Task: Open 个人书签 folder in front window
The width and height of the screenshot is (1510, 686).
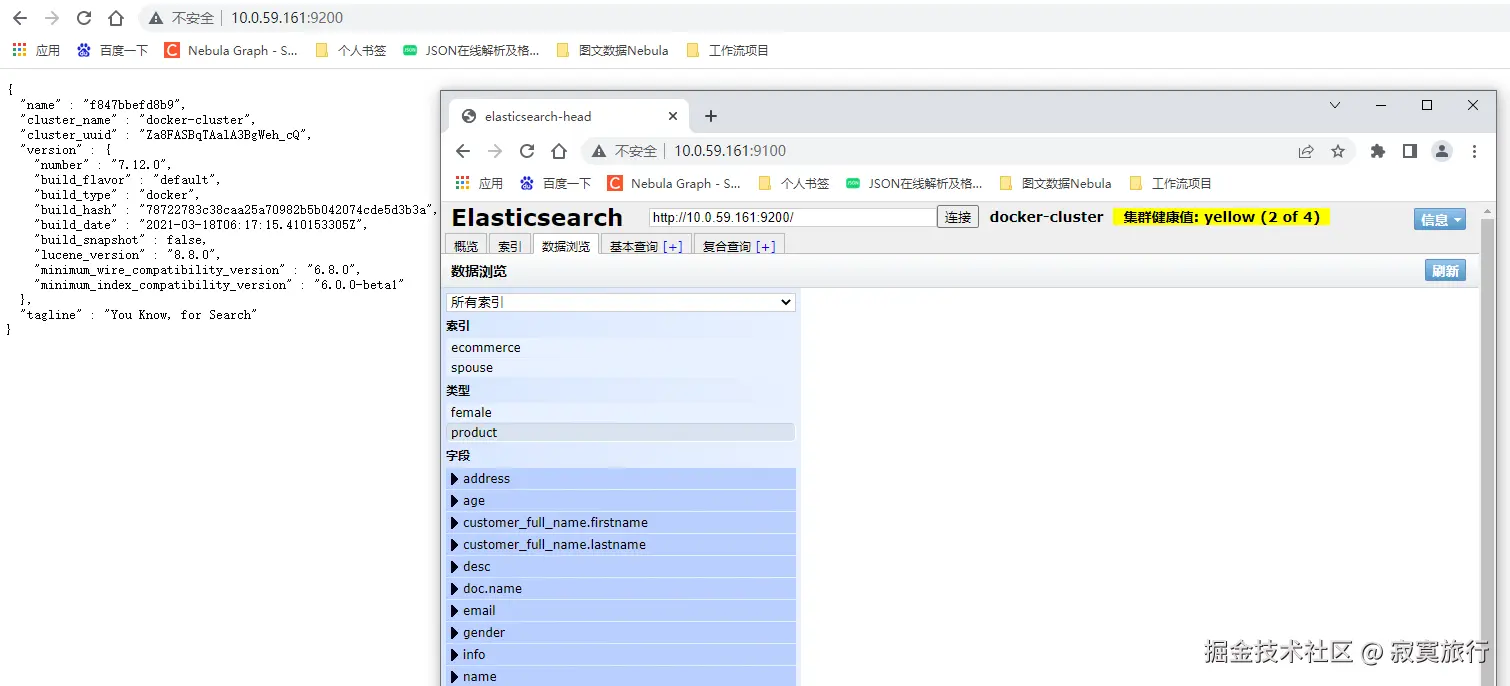Action: (794, 183)
